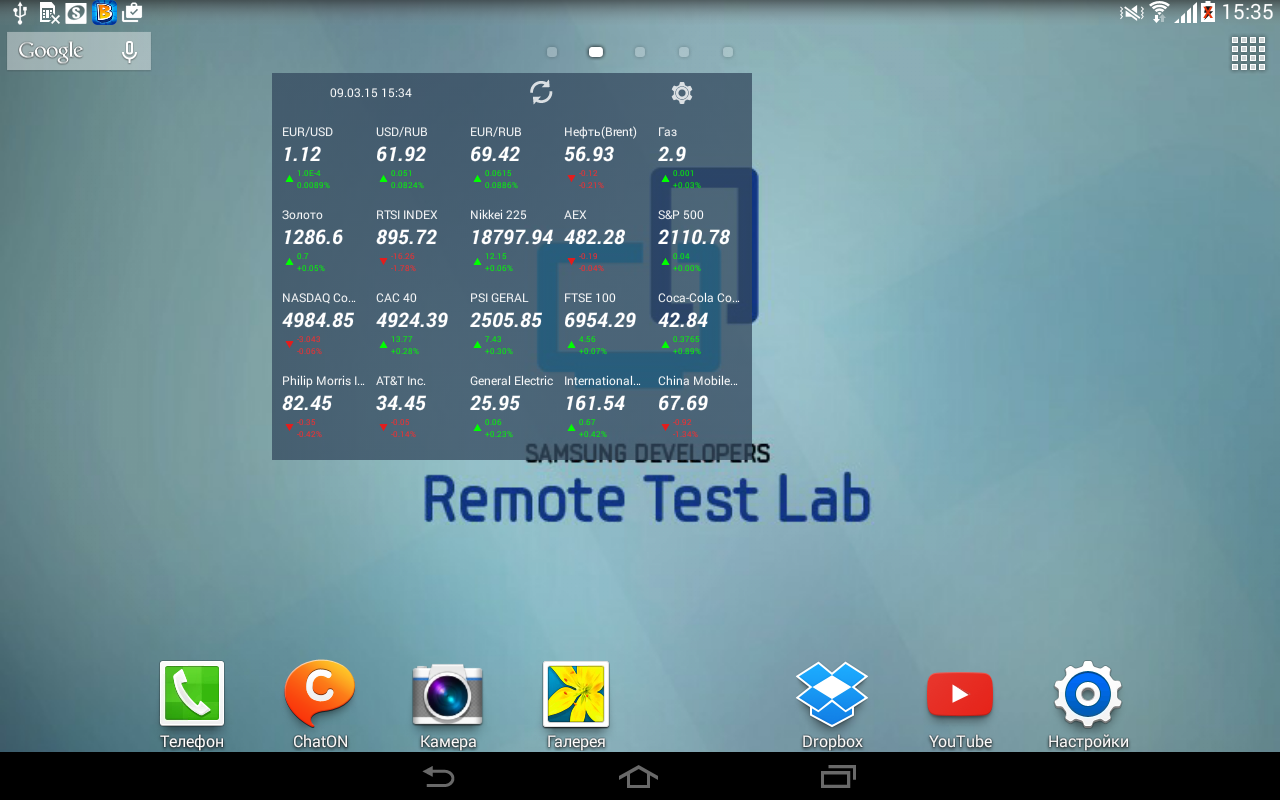Image resolution: width=1280 pixels, height=800 pixels.
Task: Tap the status bar clock 15:35
Action: [1247, 13]
